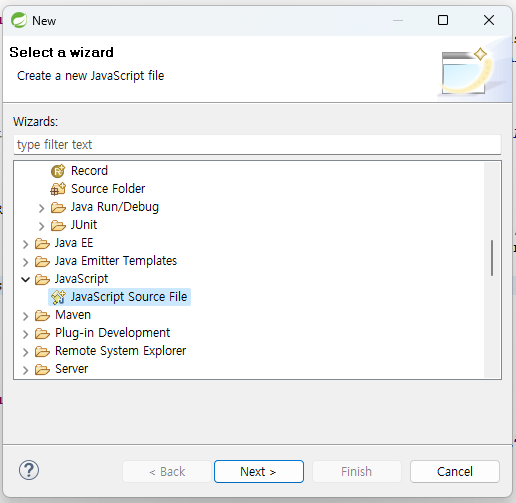Select the Java Run/Debug label

tap(115, 207)
